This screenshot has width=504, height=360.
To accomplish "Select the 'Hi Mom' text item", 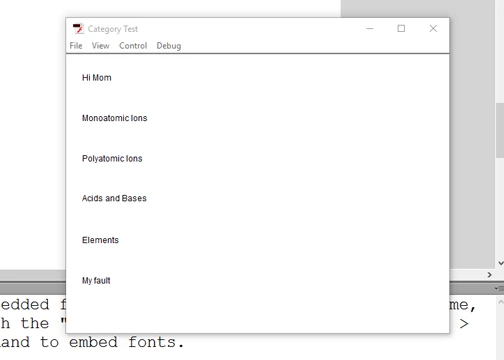I will tap(97, 78).
